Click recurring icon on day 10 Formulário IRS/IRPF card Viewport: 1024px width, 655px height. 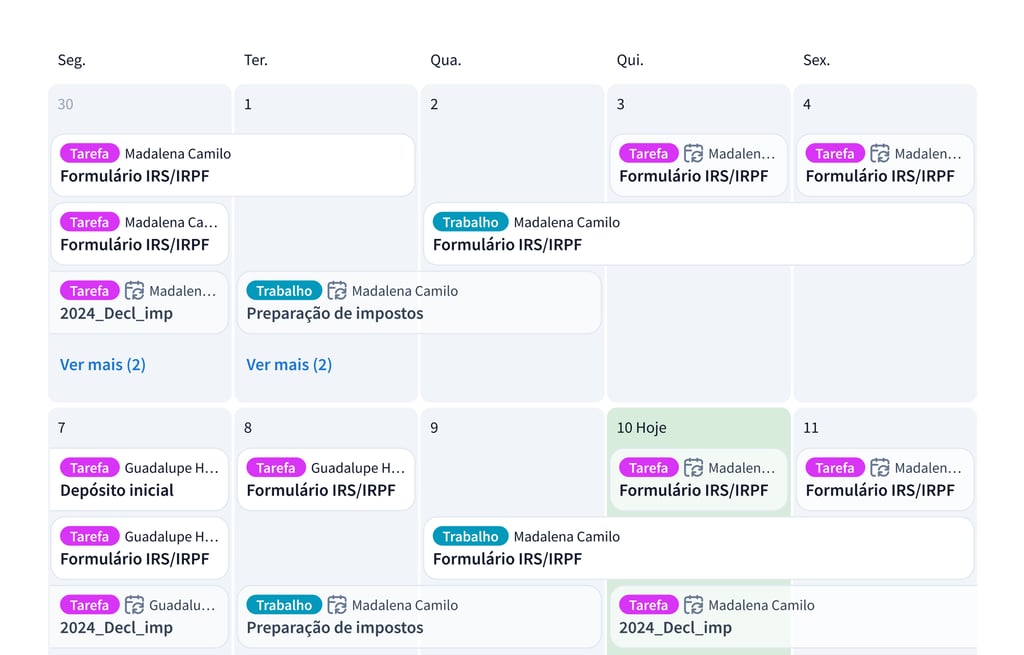click(694, 468)
